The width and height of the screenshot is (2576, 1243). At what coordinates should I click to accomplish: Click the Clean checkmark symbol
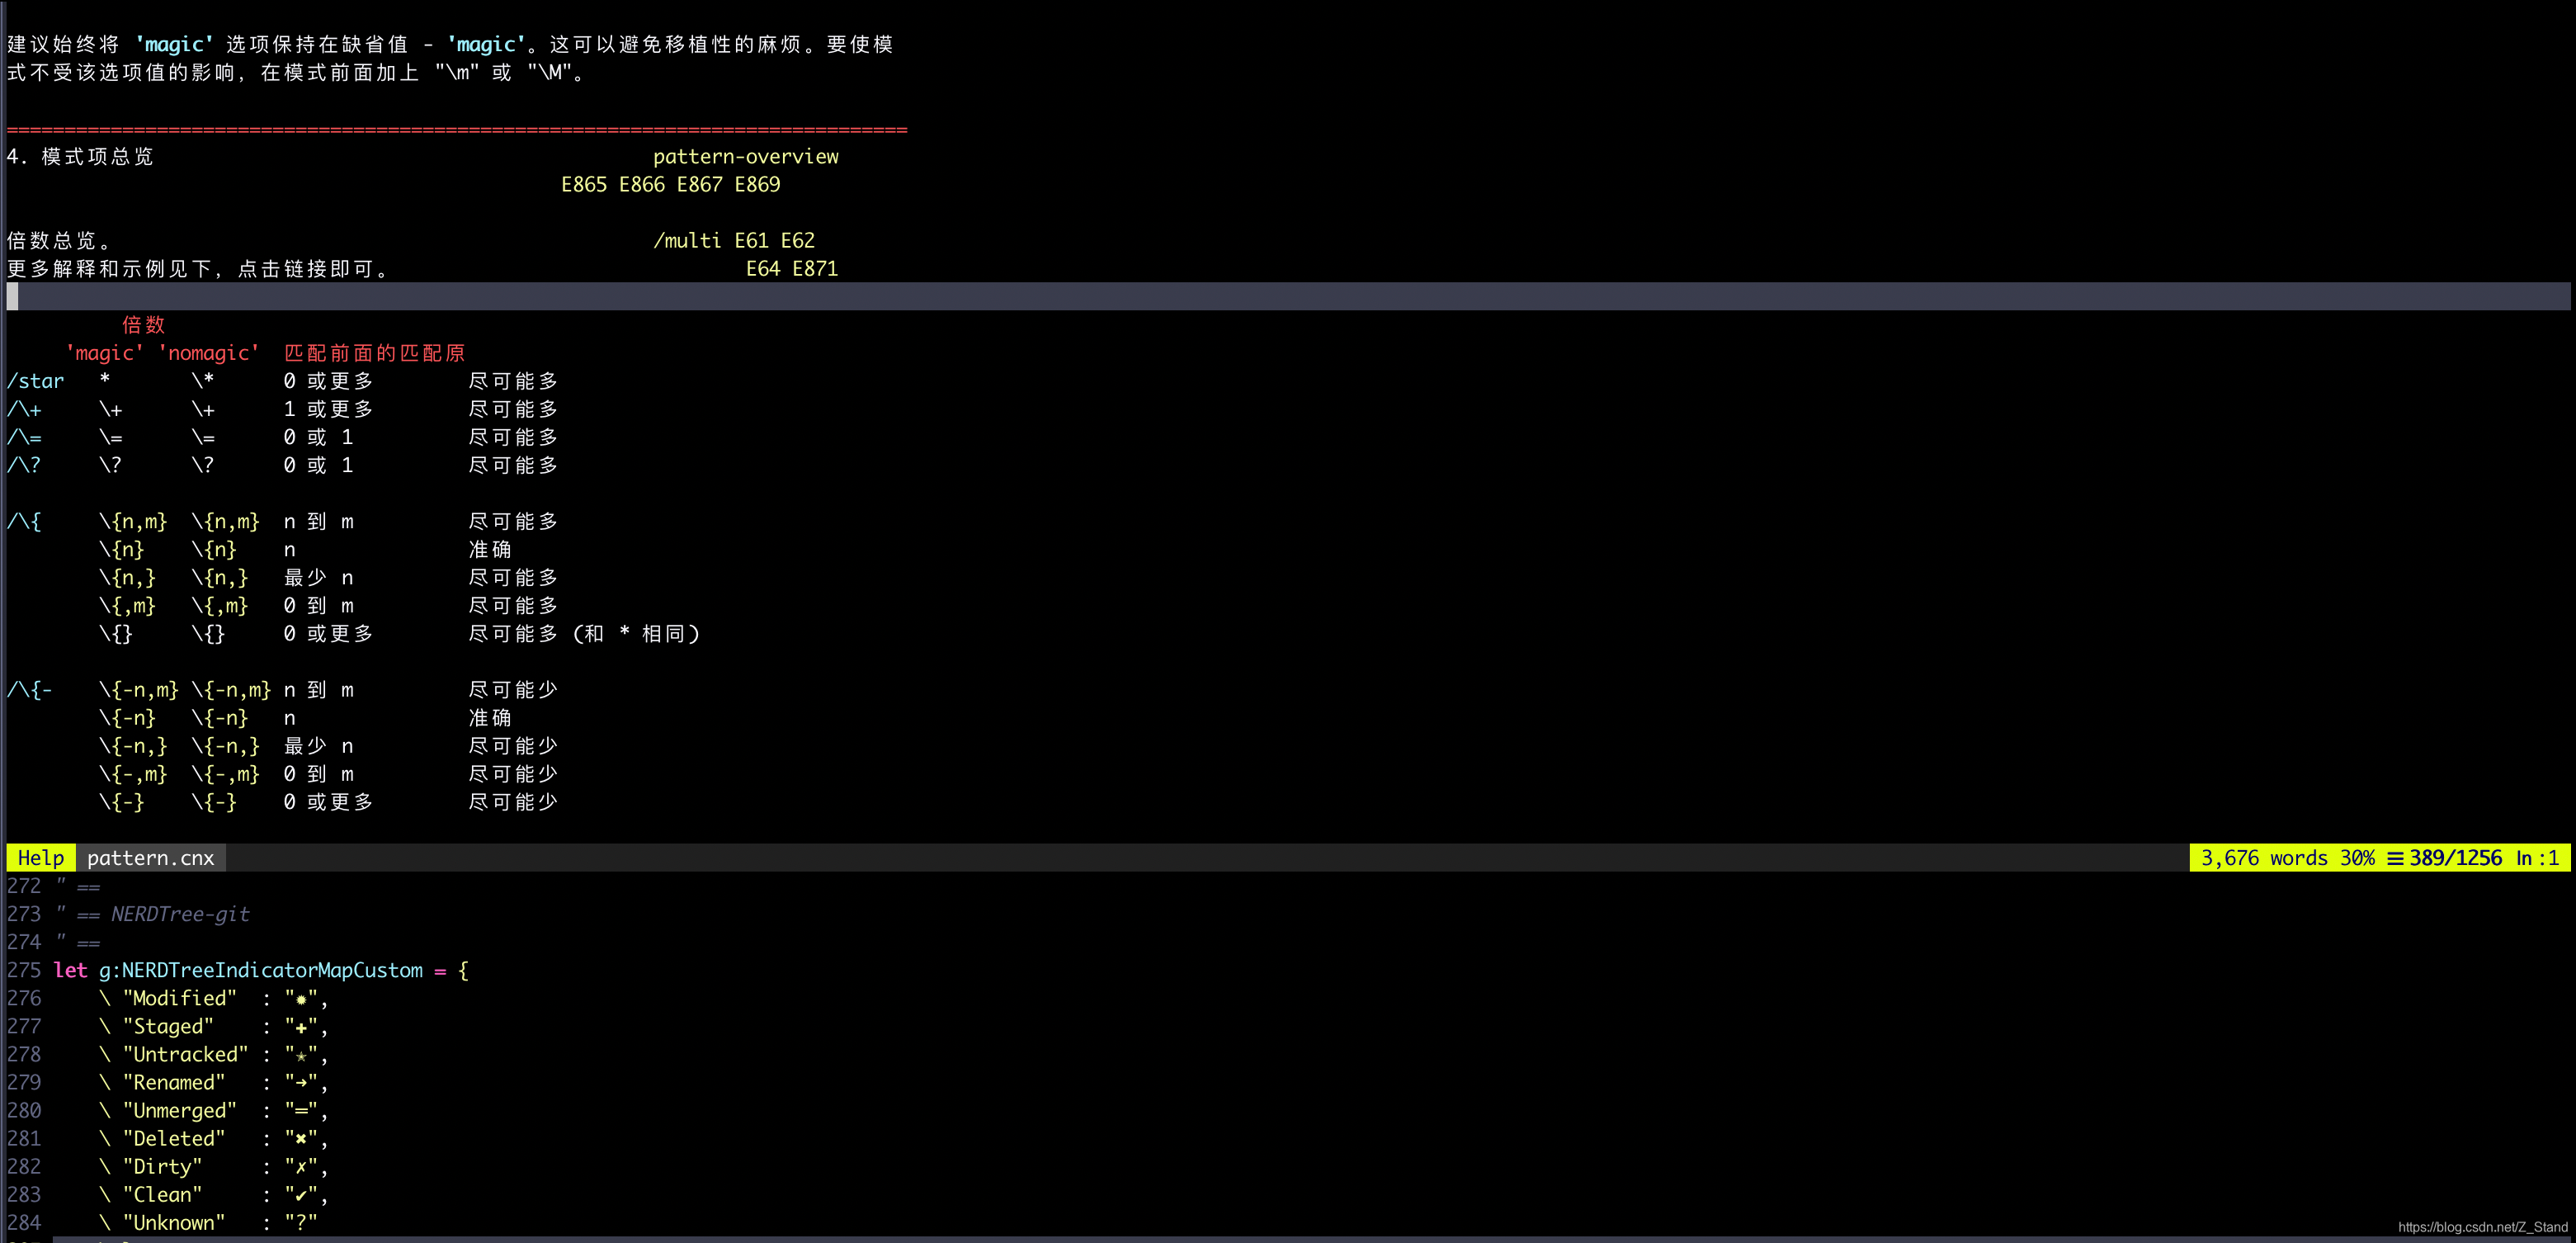(x=300, y=1195)
